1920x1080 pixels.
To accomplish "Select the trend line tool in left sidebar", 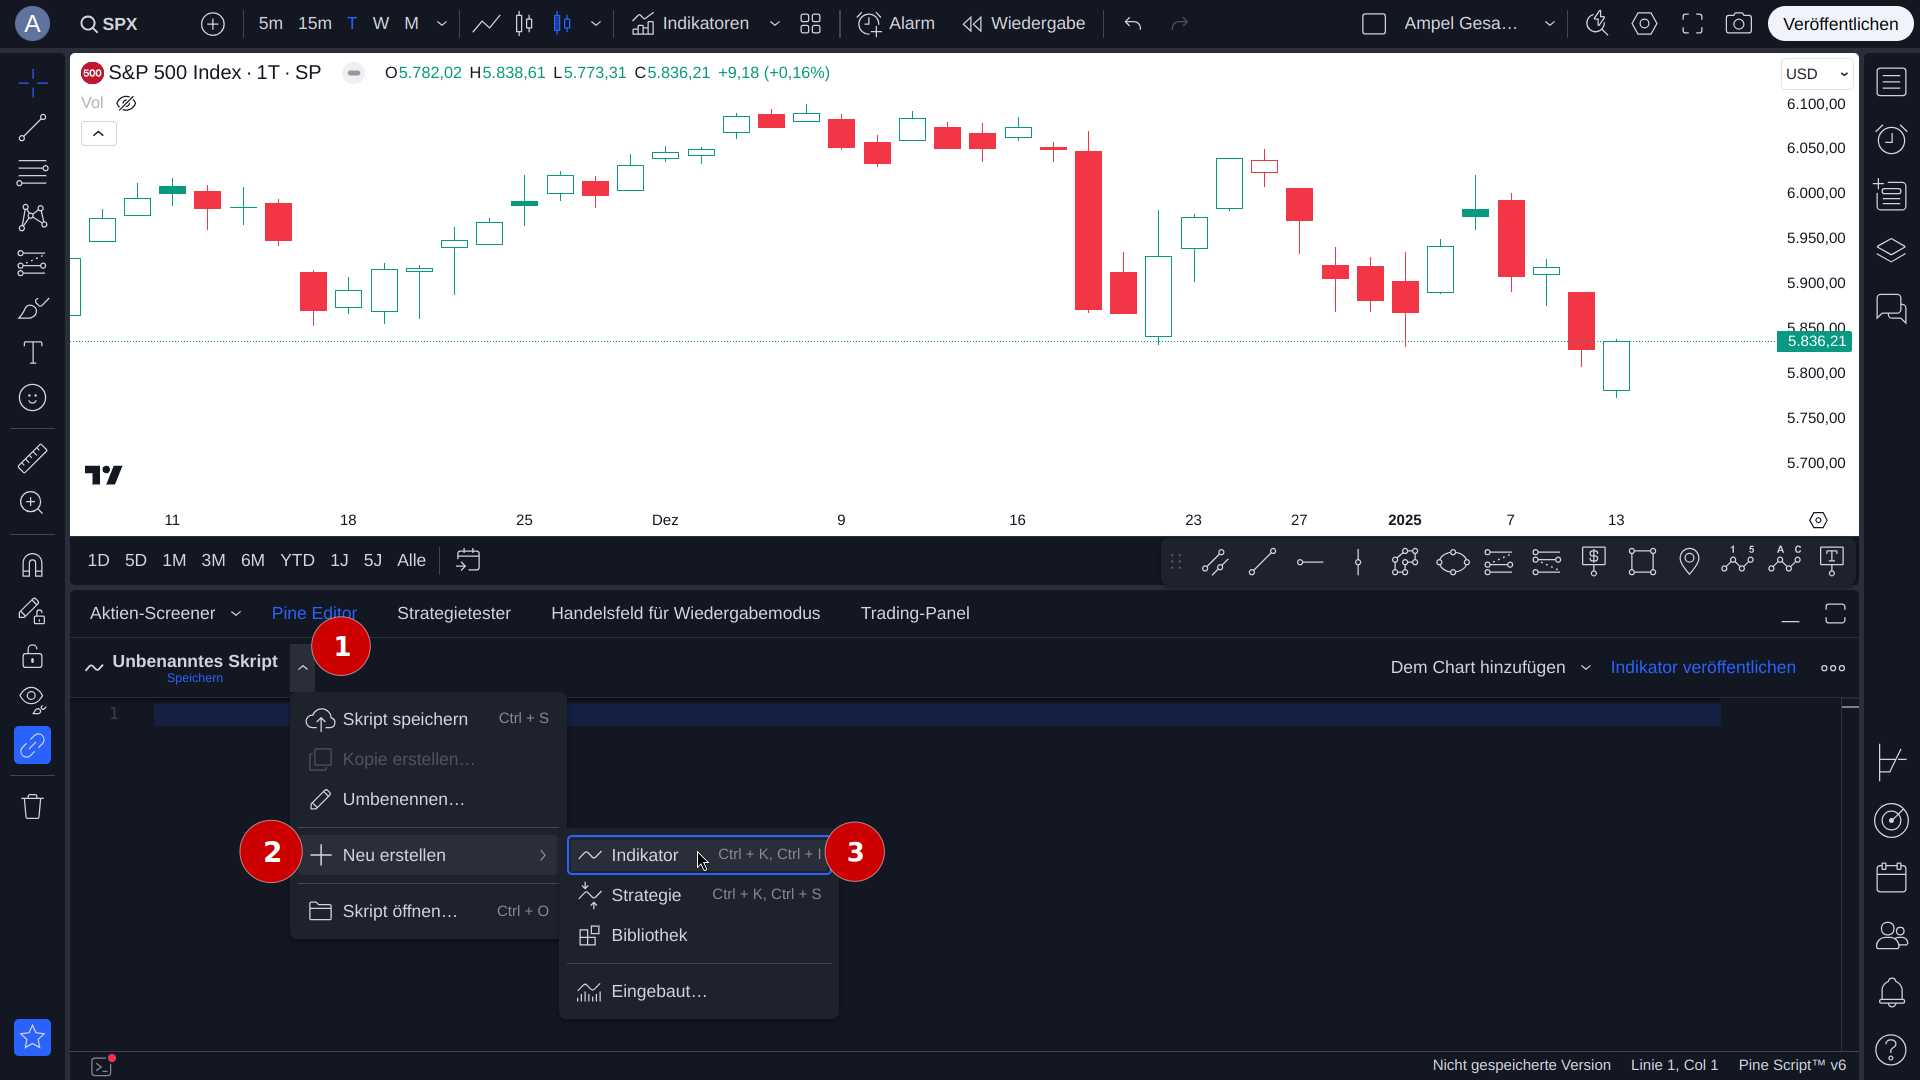I will coord(32,127).
